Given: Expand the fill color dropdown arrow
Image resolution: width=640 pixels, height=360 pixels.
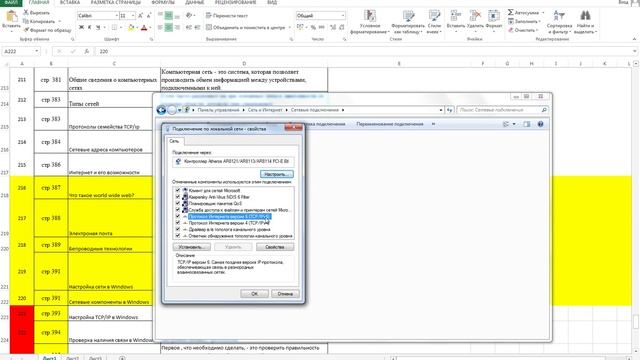Looking at the screenshot, I should tap(137, 27).
